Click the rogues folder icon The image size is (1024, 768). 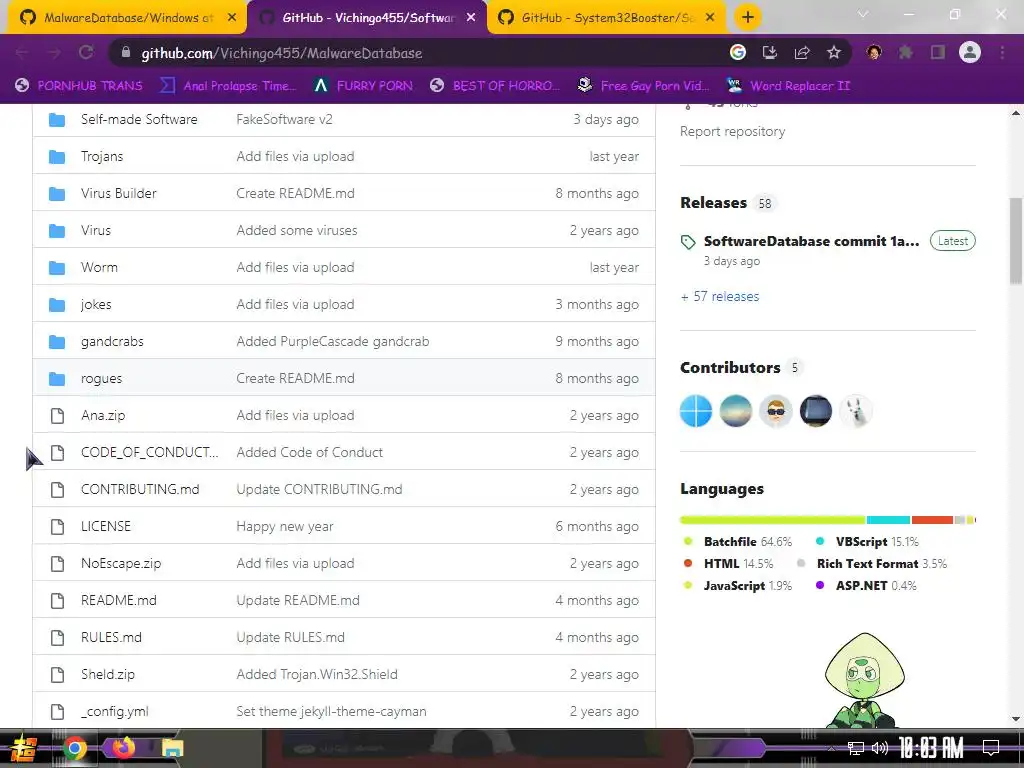(57, 379)
